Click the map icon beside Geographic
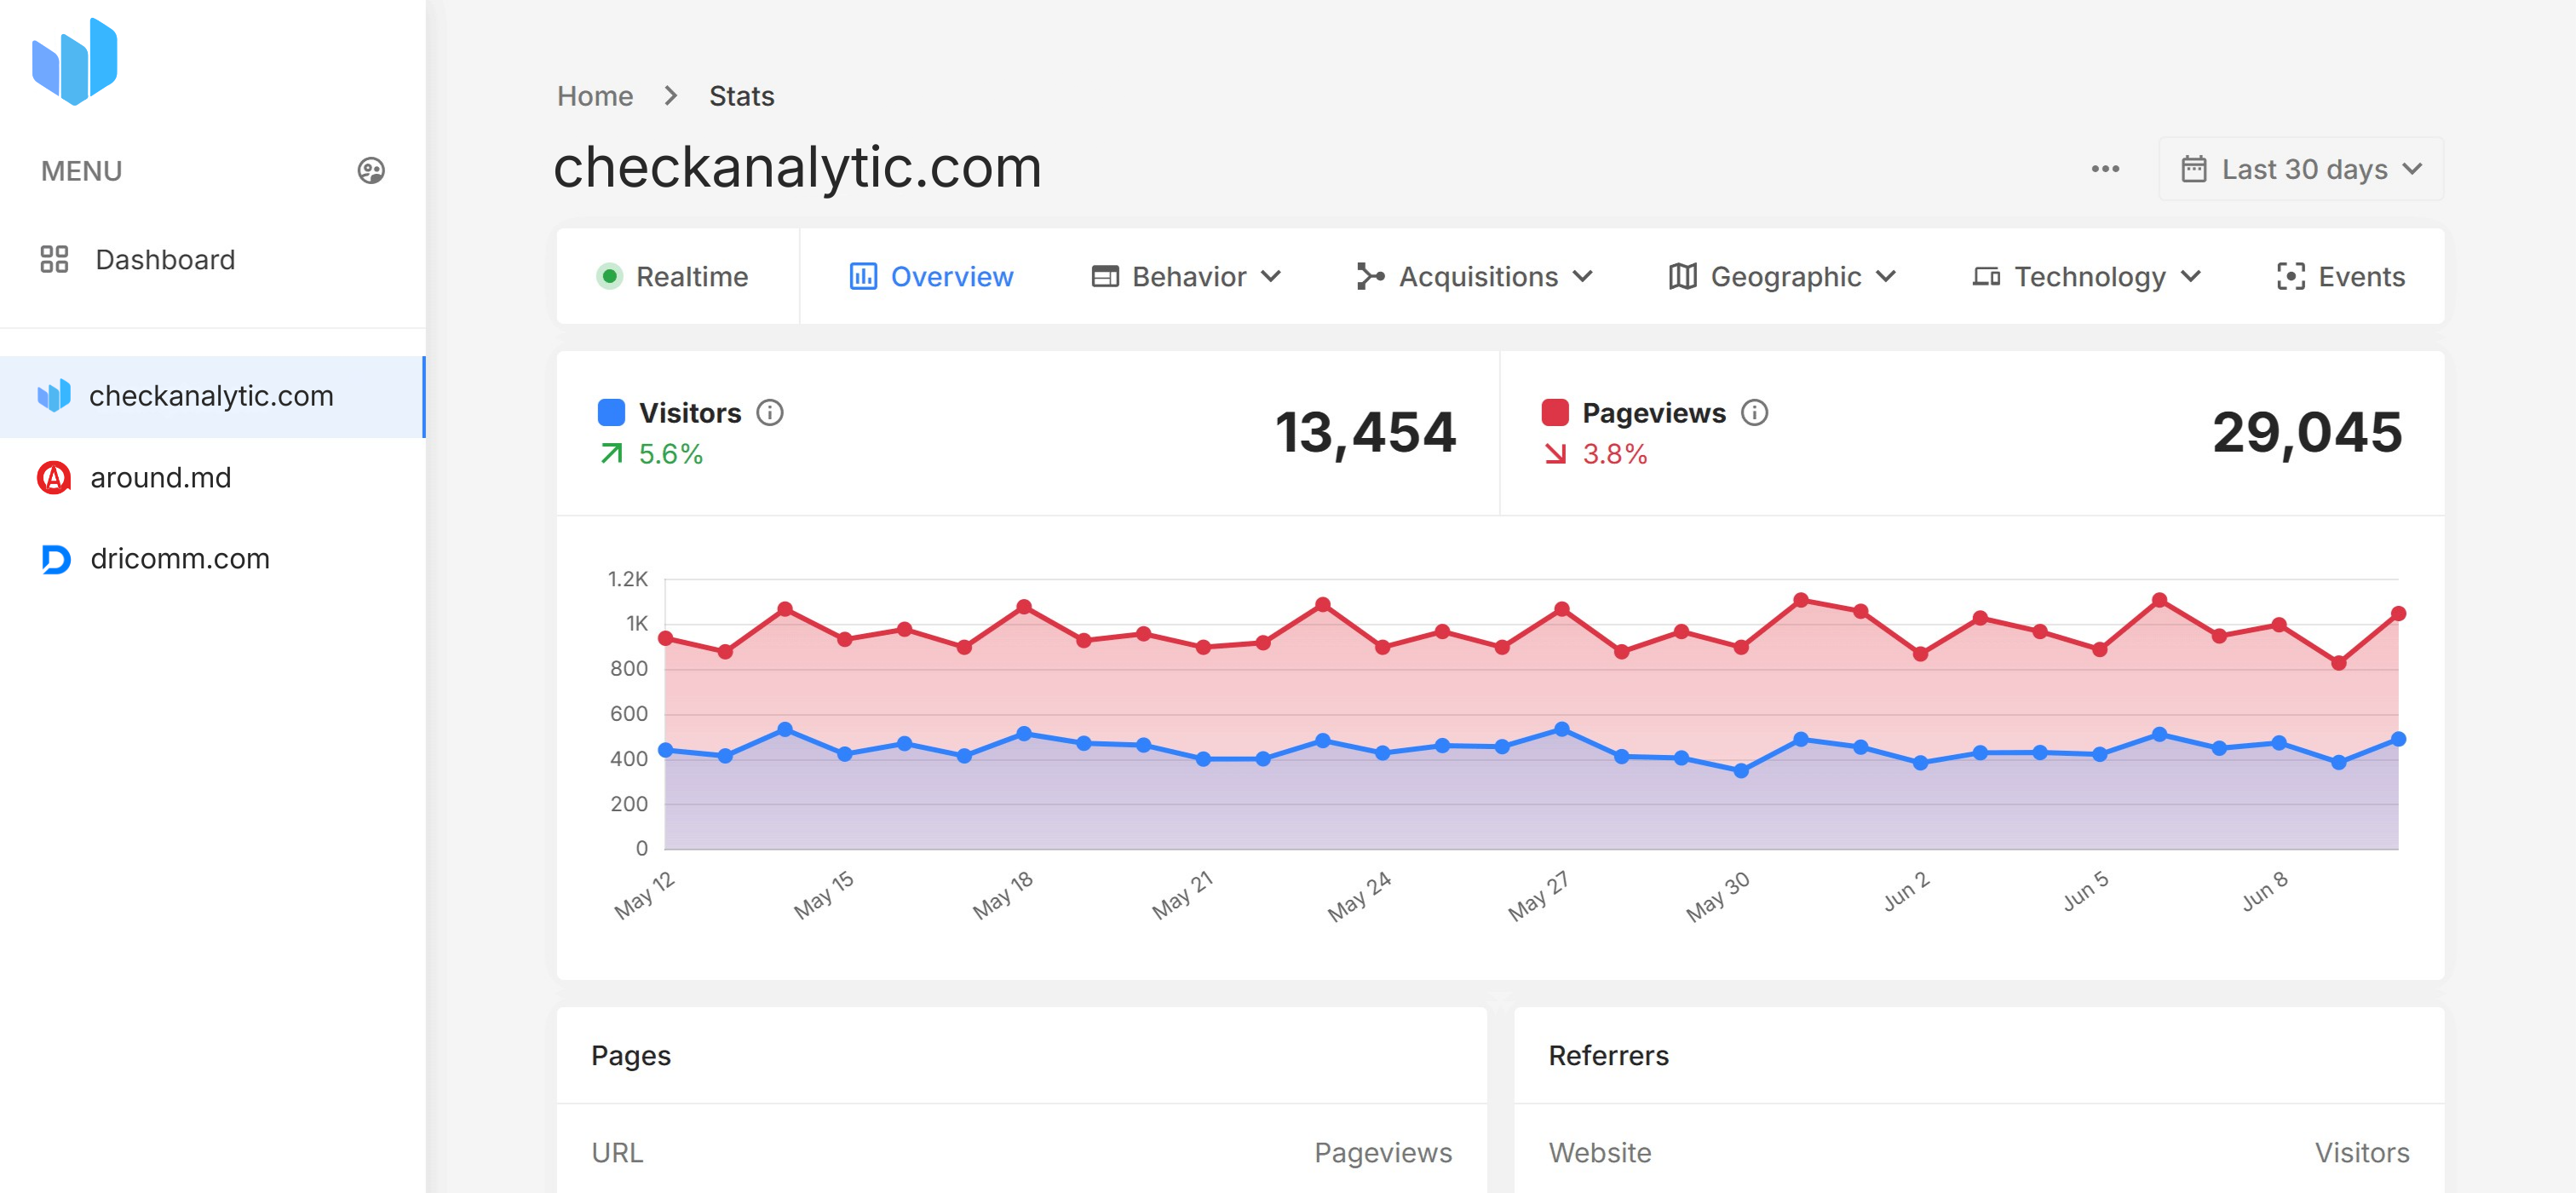The image size is (2576, 1193). tap(1682, 276)
